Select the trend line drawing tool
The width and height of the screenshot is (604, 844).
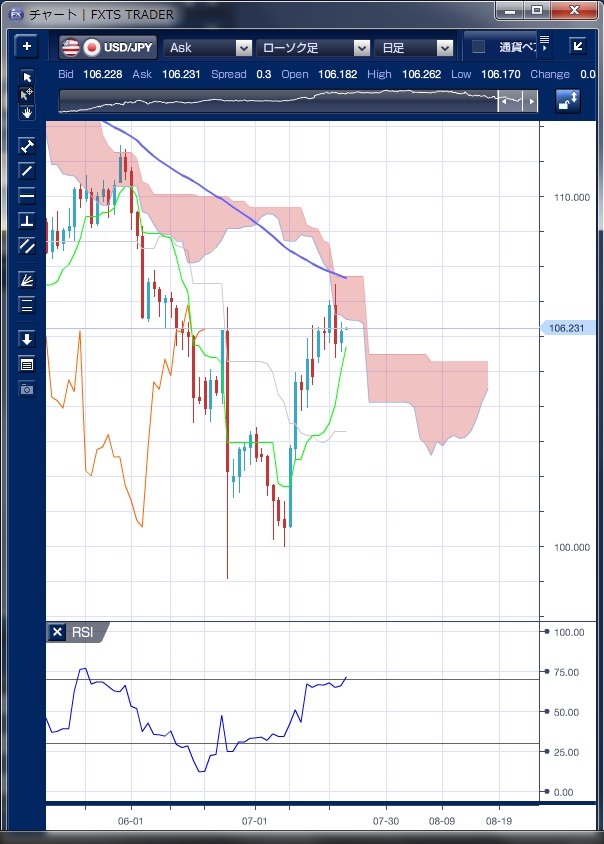click(27, 171)
